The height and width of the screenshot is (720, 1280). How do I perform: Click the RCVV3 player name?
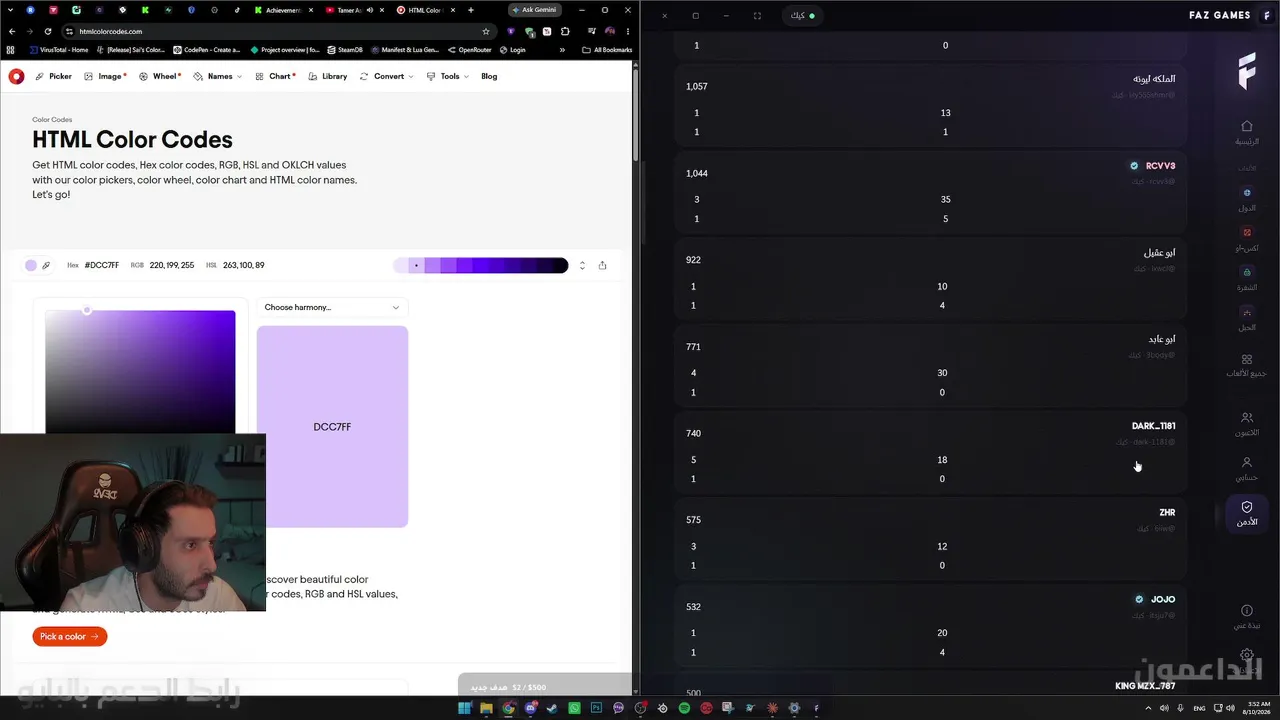1160,166
